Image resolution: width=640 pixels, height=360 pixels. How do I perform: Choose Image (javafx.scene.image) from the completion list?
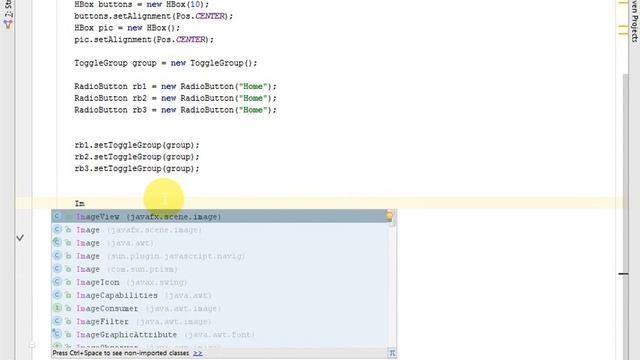(220, 230)
